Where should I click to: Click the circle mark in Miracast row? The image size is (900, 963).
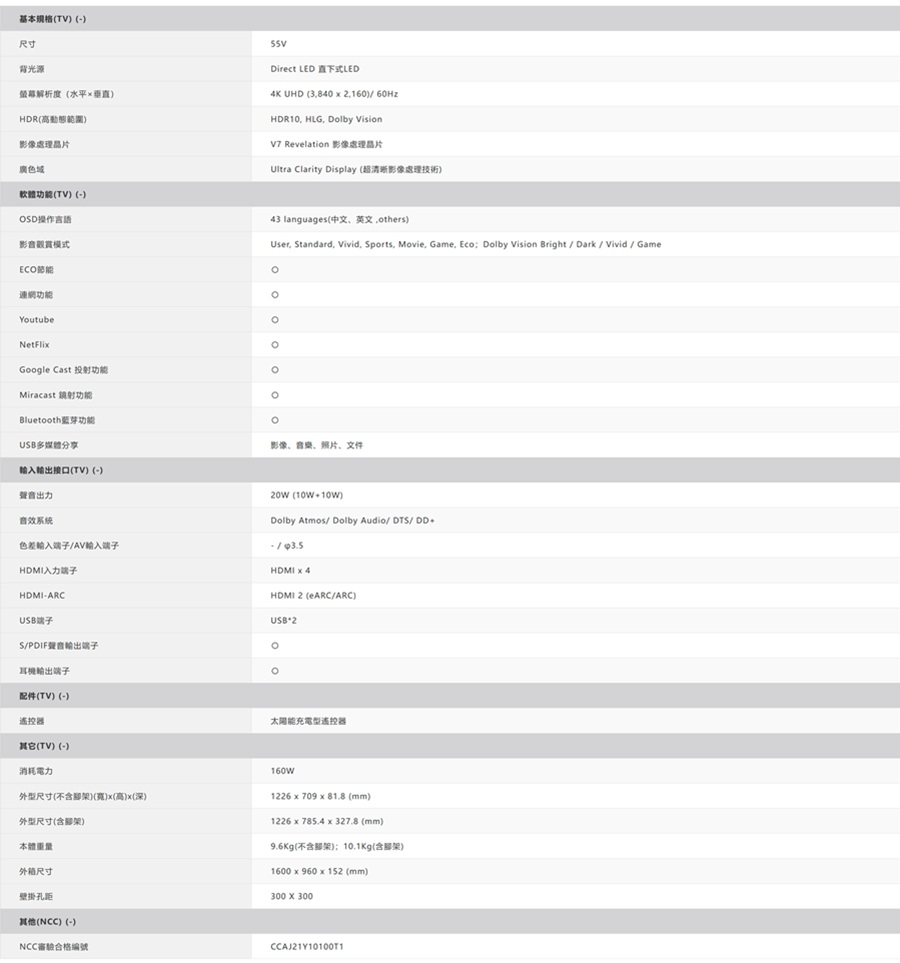point(275,395)
